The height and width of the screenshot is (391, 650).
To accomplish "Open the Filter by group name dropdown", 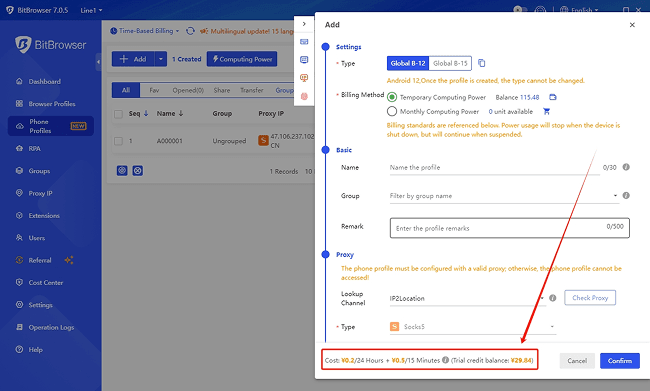I will (504, 196).
